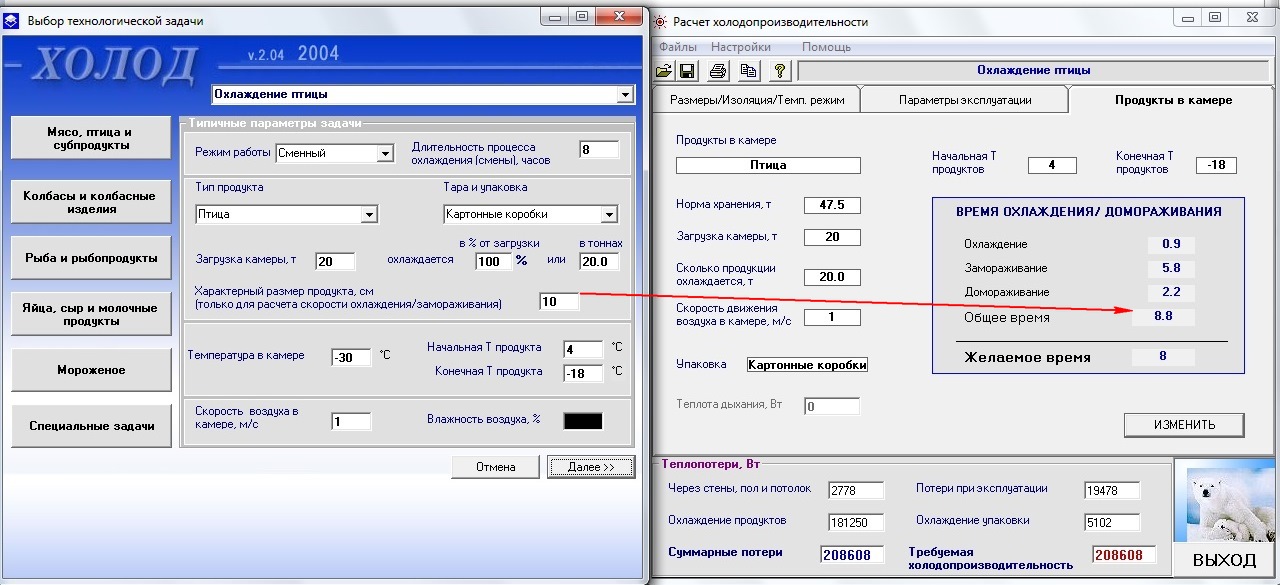1280x585 pixels.
Task: Click the Help question mark icon
Action: tap(779, 70)
